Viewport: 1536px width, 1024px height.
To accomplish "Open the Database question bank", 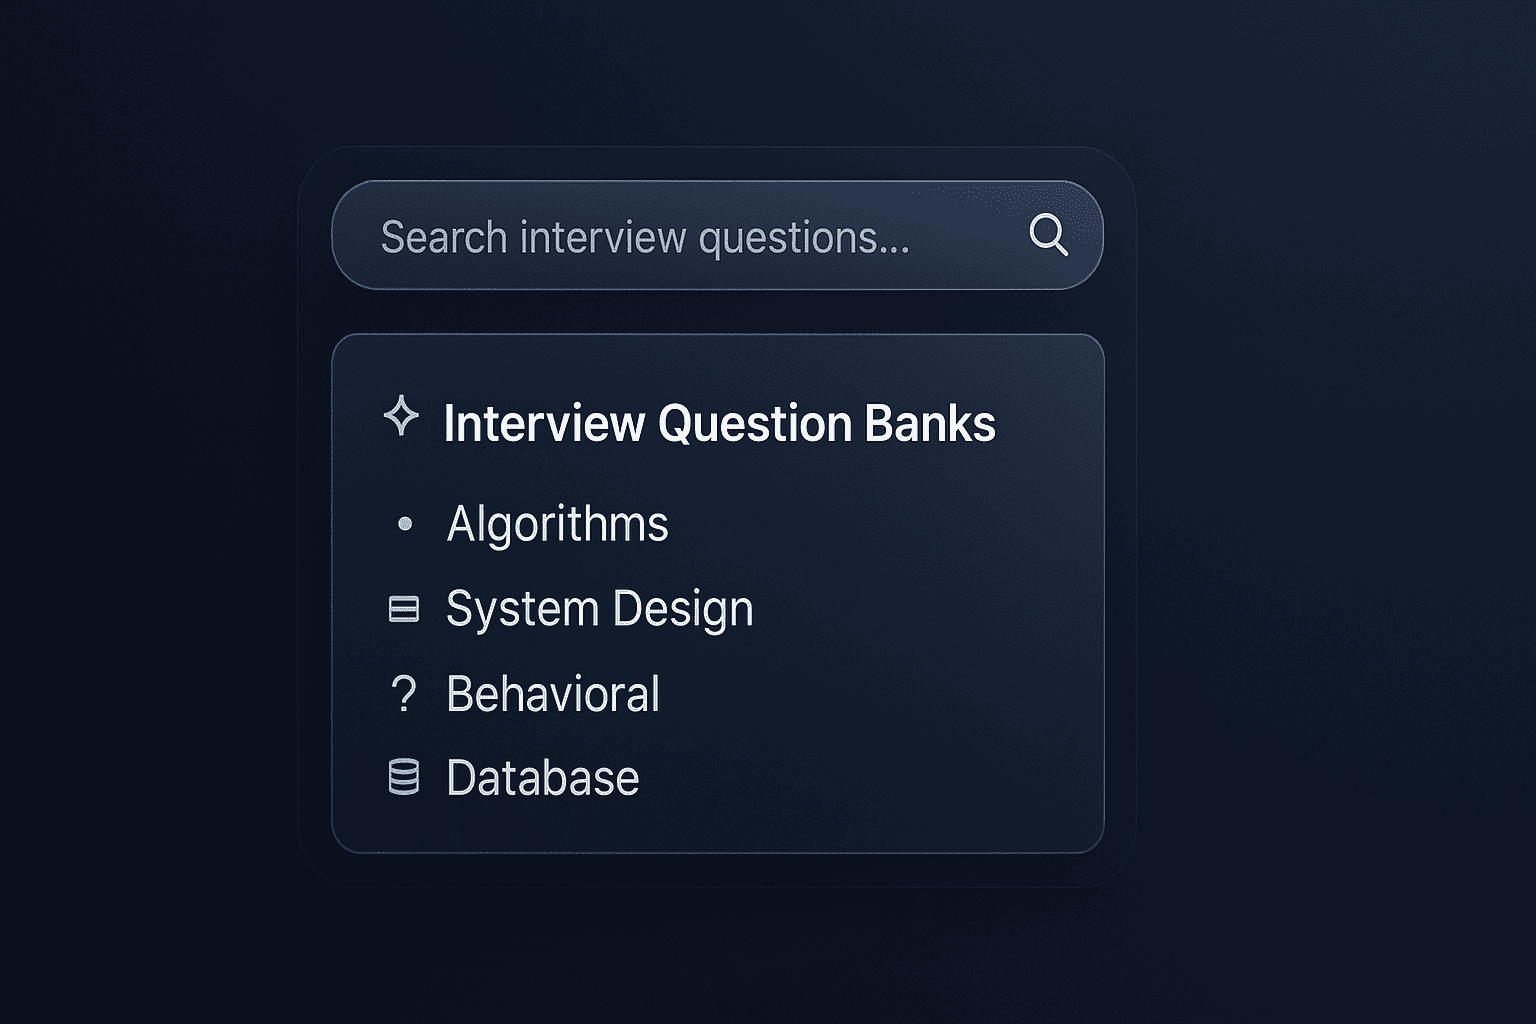I will coord(542,778).
